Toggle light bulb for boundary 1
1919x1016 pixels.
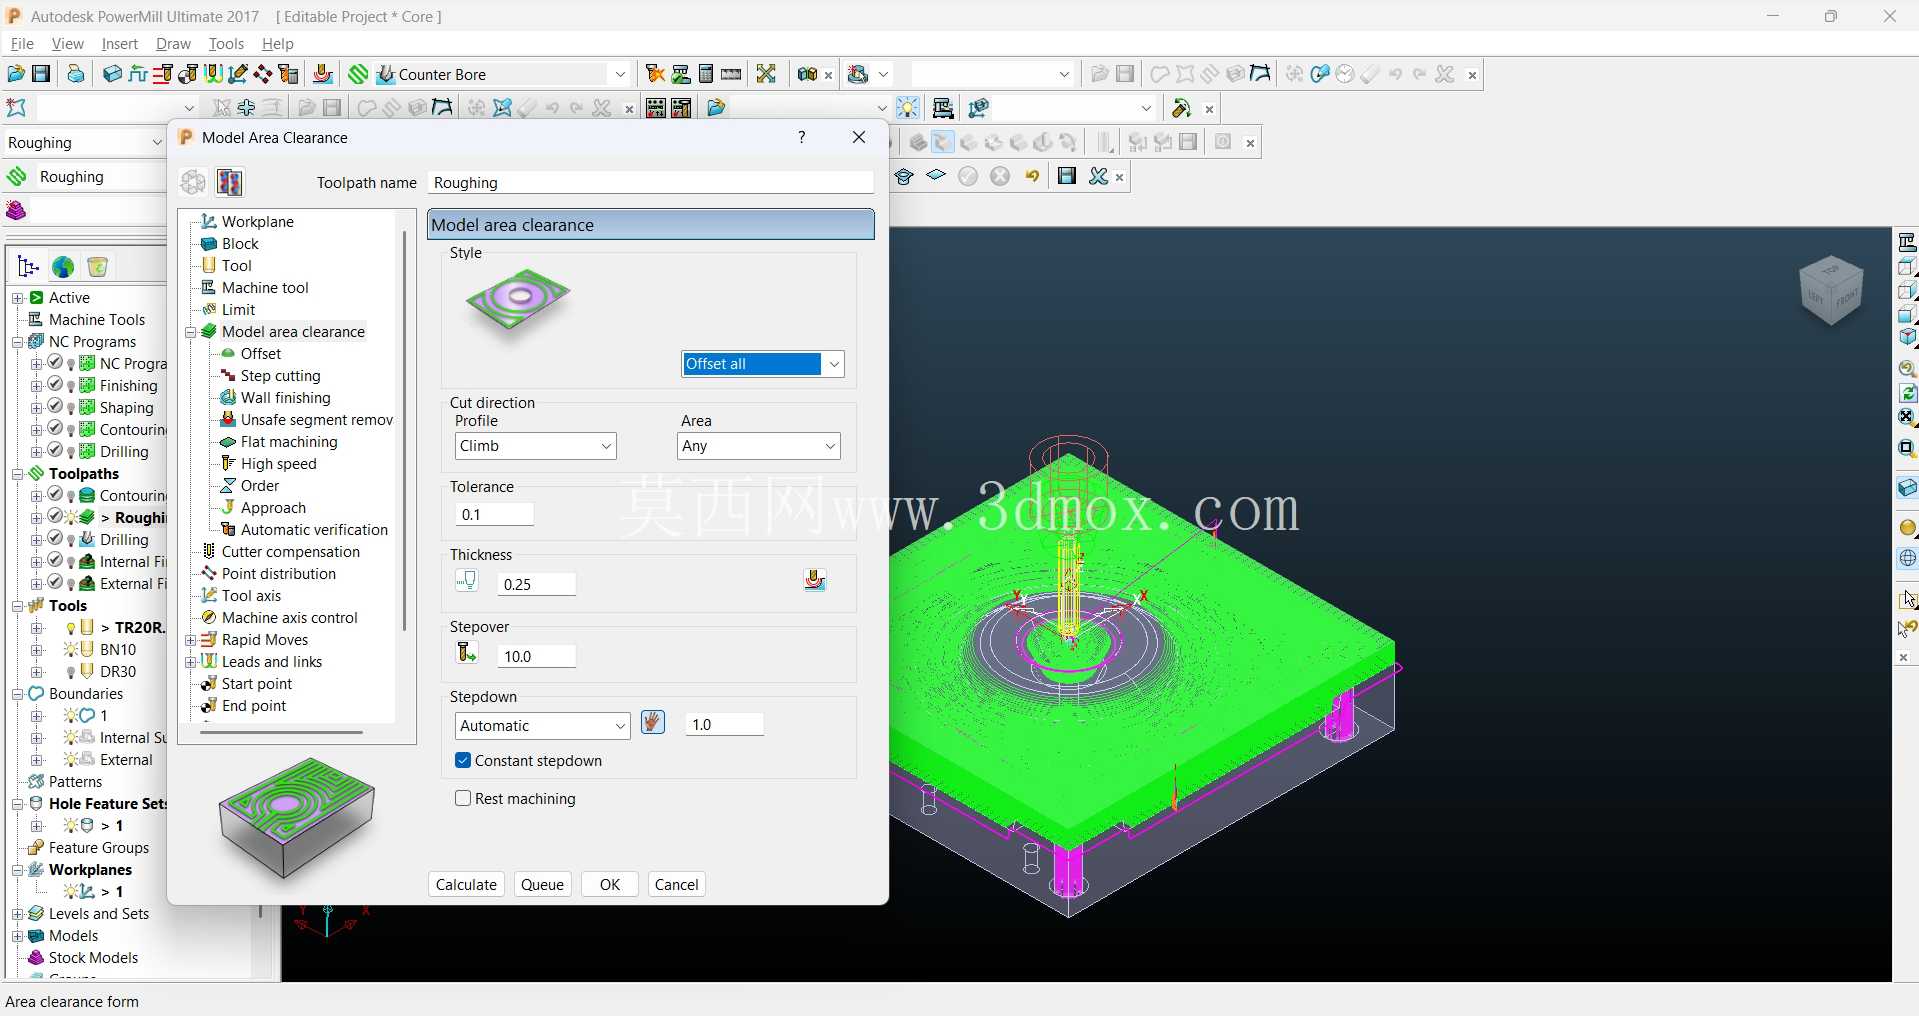click(x=70, y=716)
